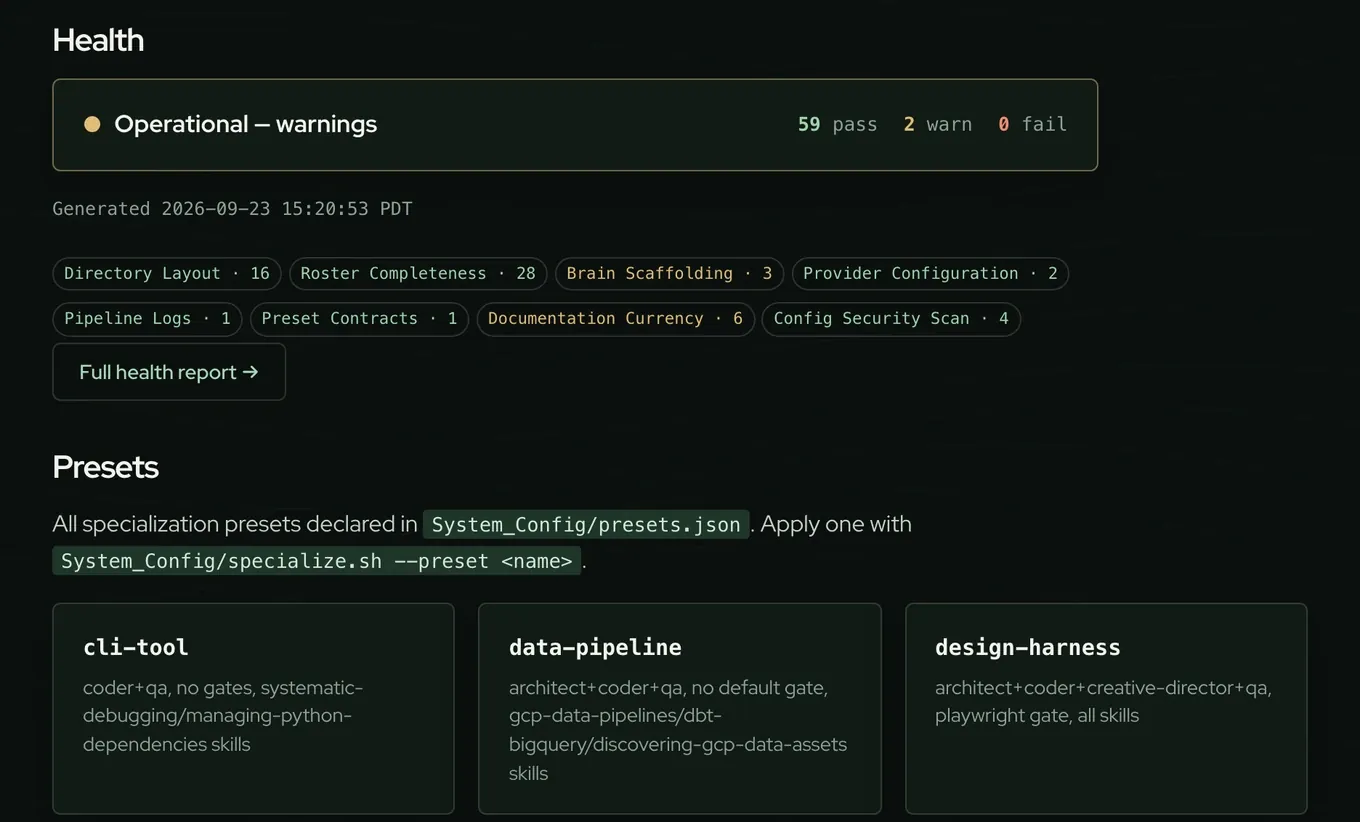Select the Brain Scaffolding · 3 chip
Viewport: 1360px width, 822px height.
click(x=669, y=273)
